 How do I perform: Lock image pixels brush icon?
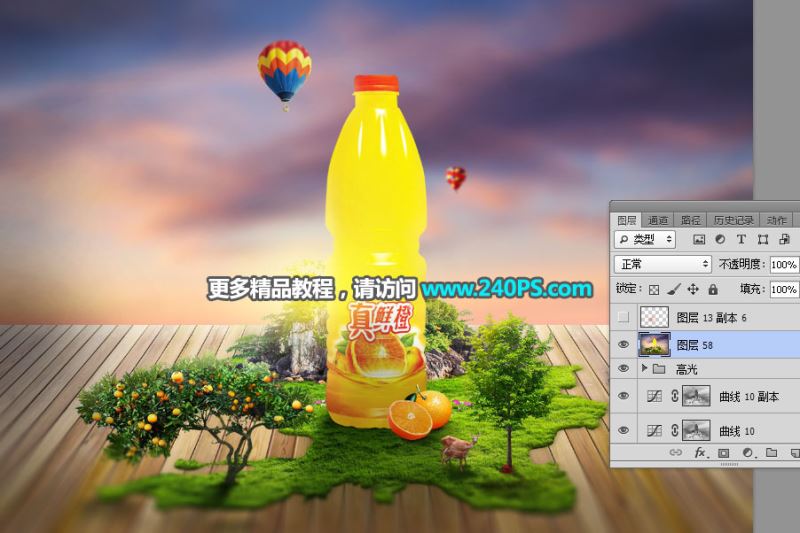pyautogui.click(x=673, y=289)
